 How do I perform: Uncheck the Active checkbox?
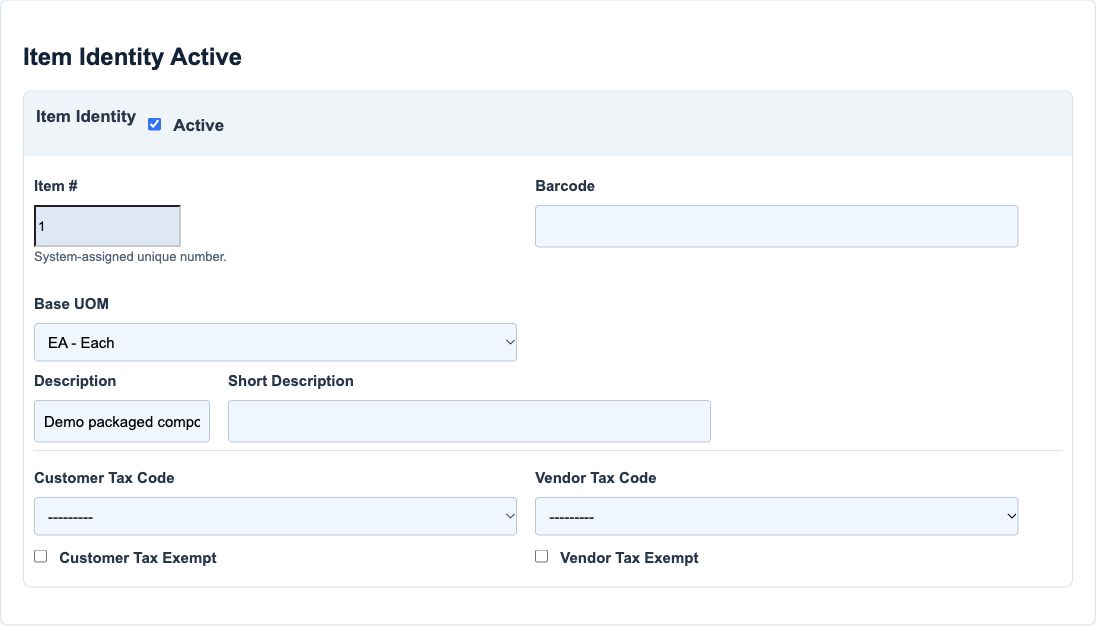pyautogui.click(x=154, y=124)
